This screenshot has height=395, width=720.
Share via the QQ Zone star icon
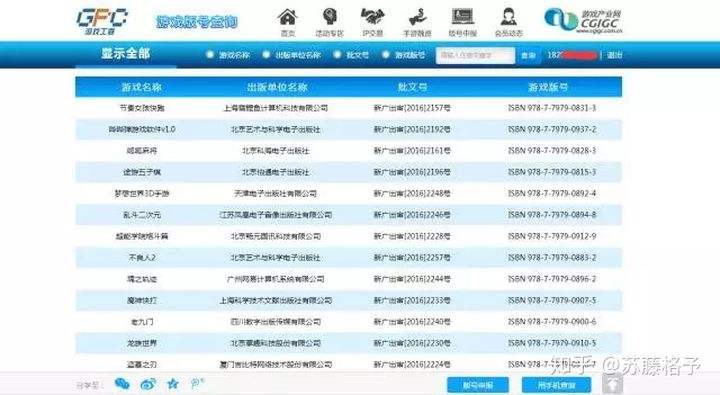173,384
